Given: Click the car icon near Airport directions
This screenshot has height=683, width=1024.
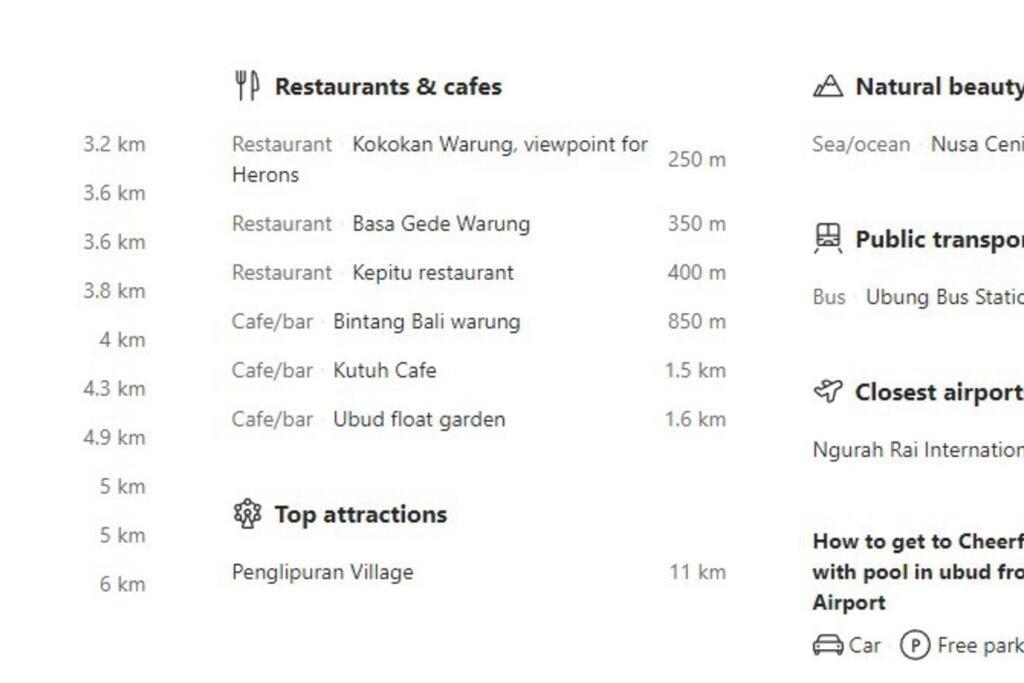Looking at the screenshot, I should click(828, 645).
